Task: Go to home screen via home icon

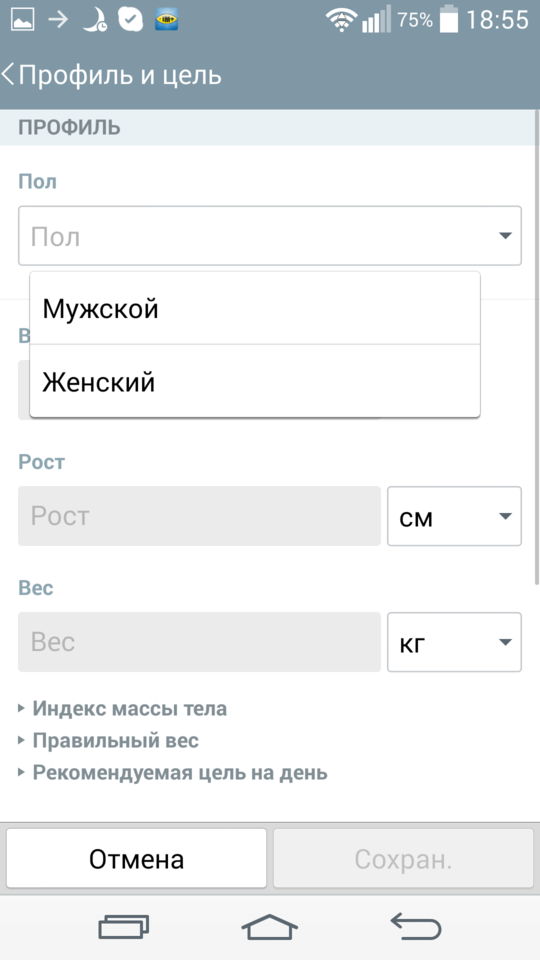Action: [269, 926]
